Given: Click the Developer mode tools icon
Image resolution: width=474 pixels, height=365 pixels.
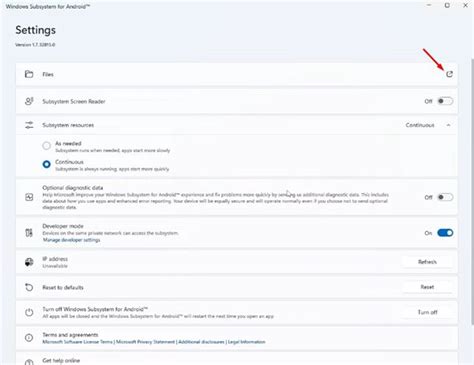Looking at the screenshot, I should tap(29, 233).
